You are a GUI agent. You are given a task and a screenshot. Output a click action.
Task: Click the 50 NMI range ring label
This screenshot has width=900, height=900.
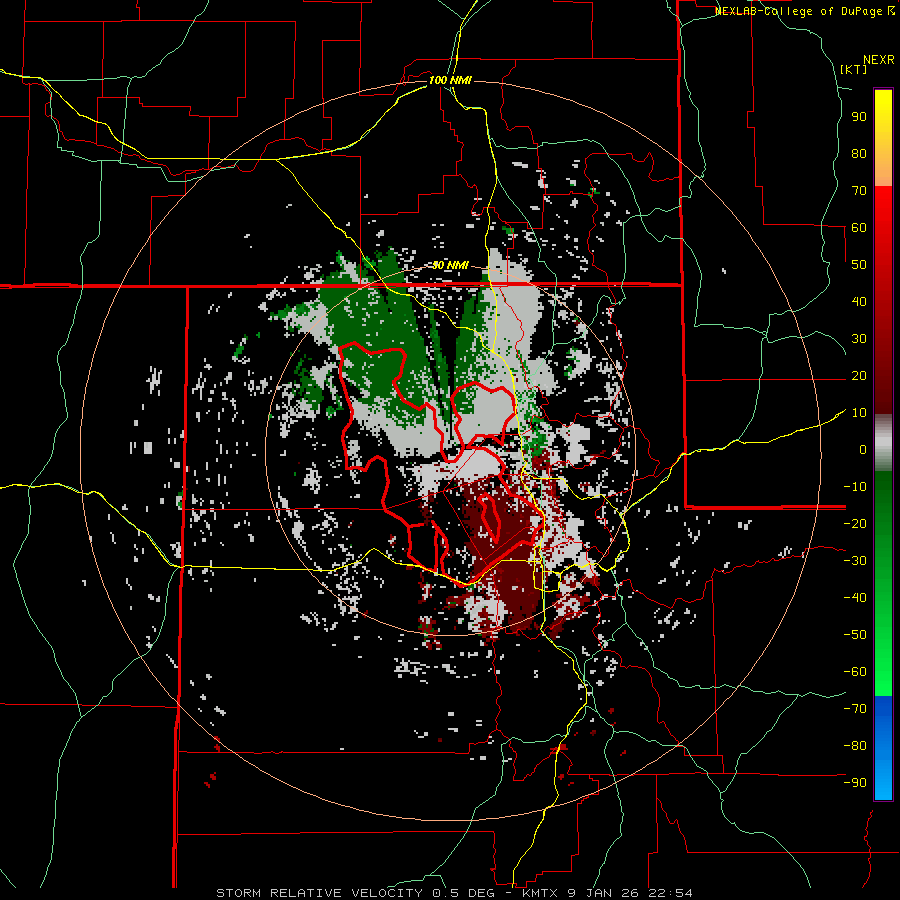point(450,265)
